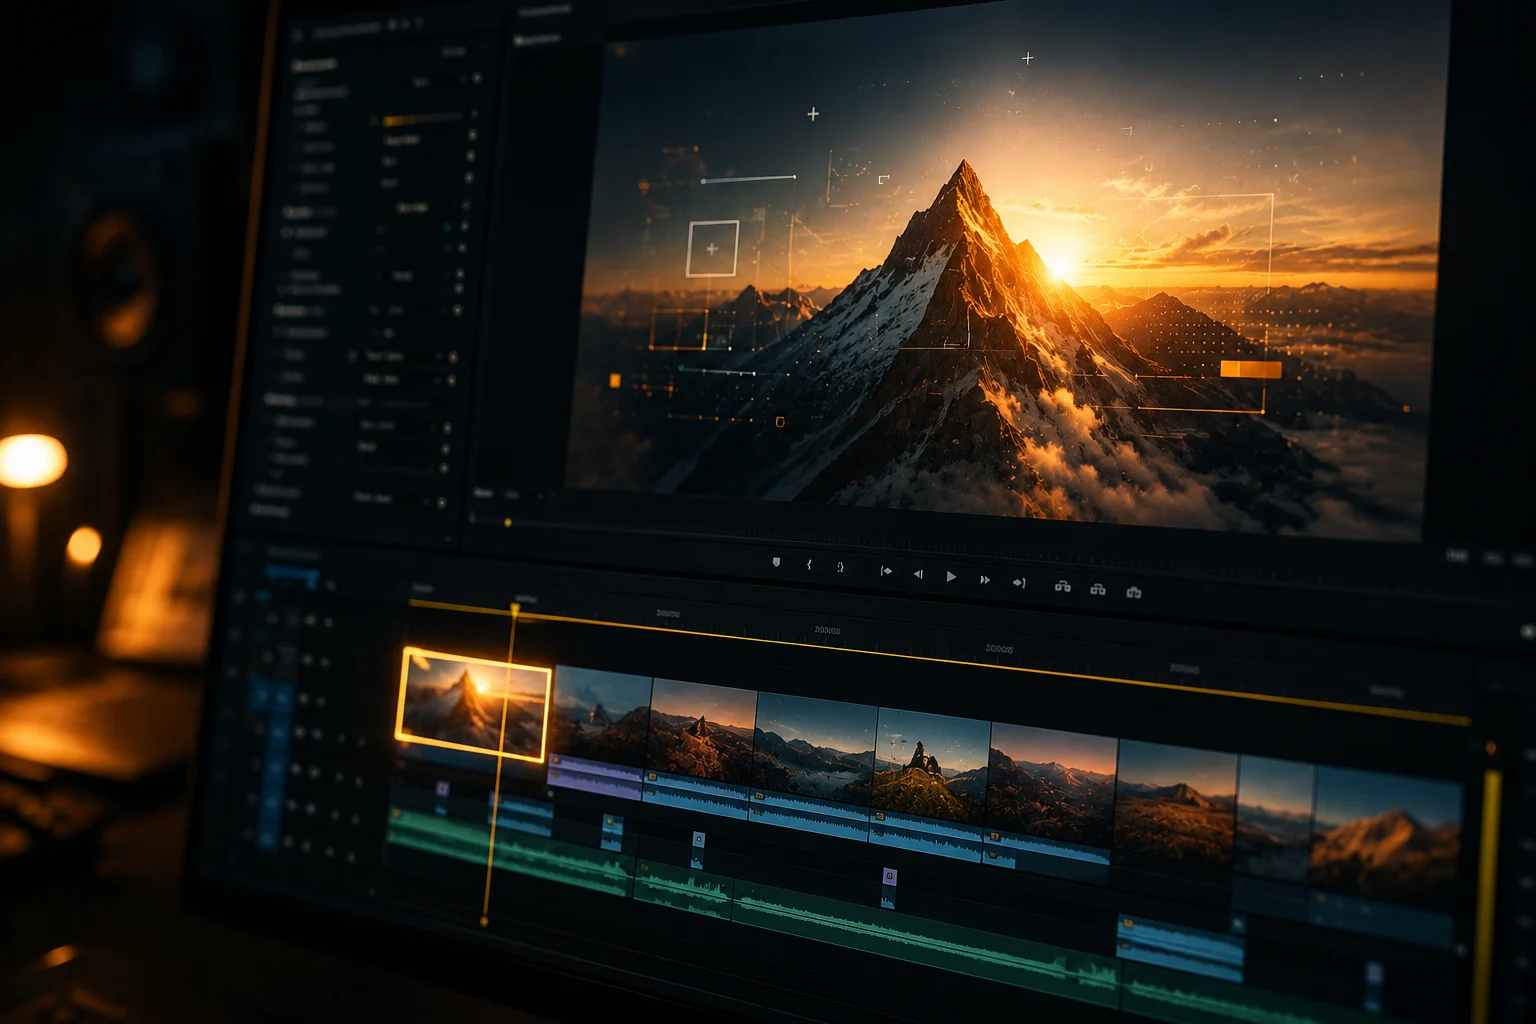Click the leftmost of three linked-box icons
Viewport: 1536px width, 1024px height.
[x=1062, y=586]
